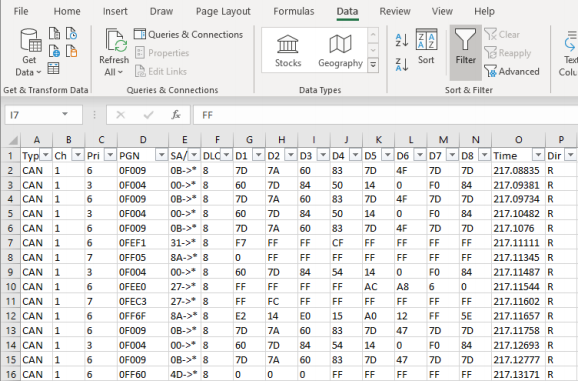Switch to the Draw tab

coord(161,11)
